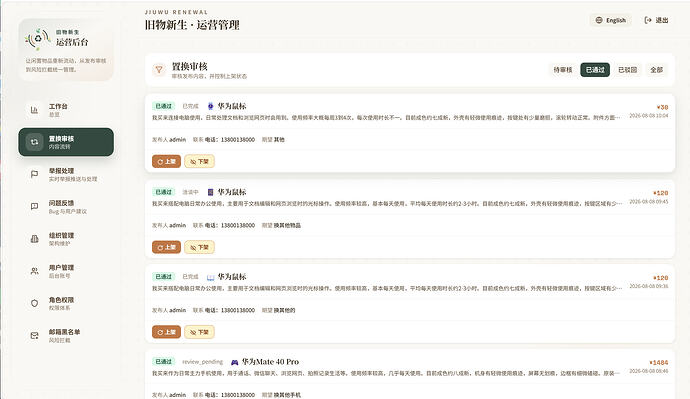Click 已完成 status on the 09:36 card
The image size is (690, 399).
click(191, 277)
